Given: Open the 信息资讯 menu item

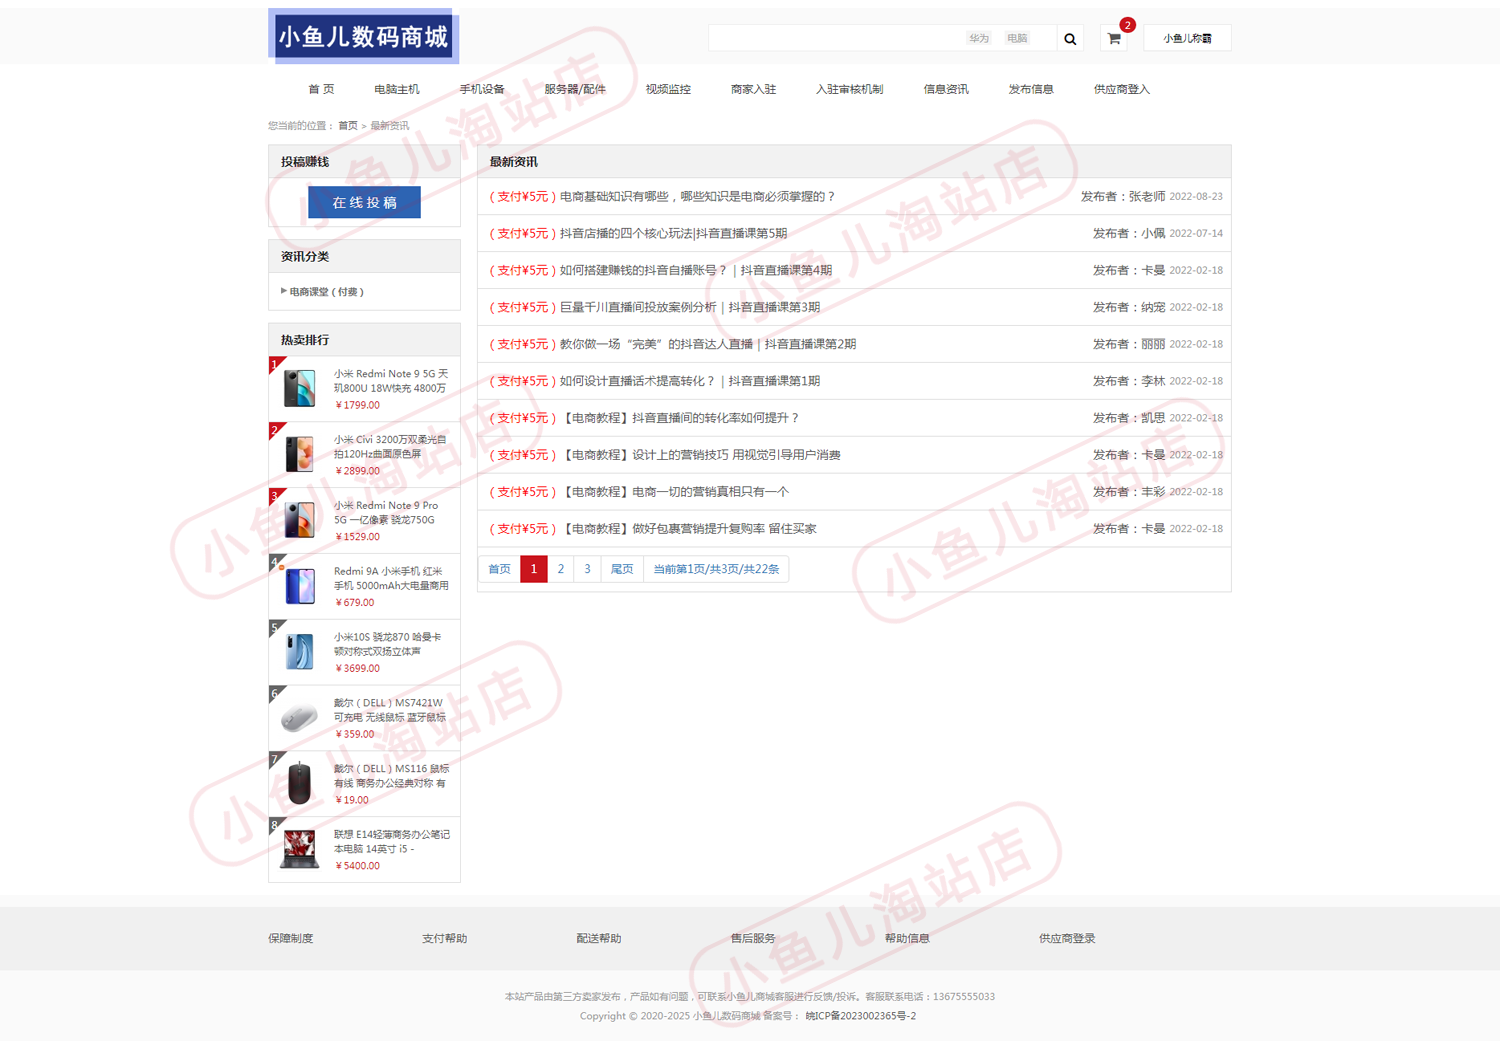Looking at the screenshot, I should 945,89.
